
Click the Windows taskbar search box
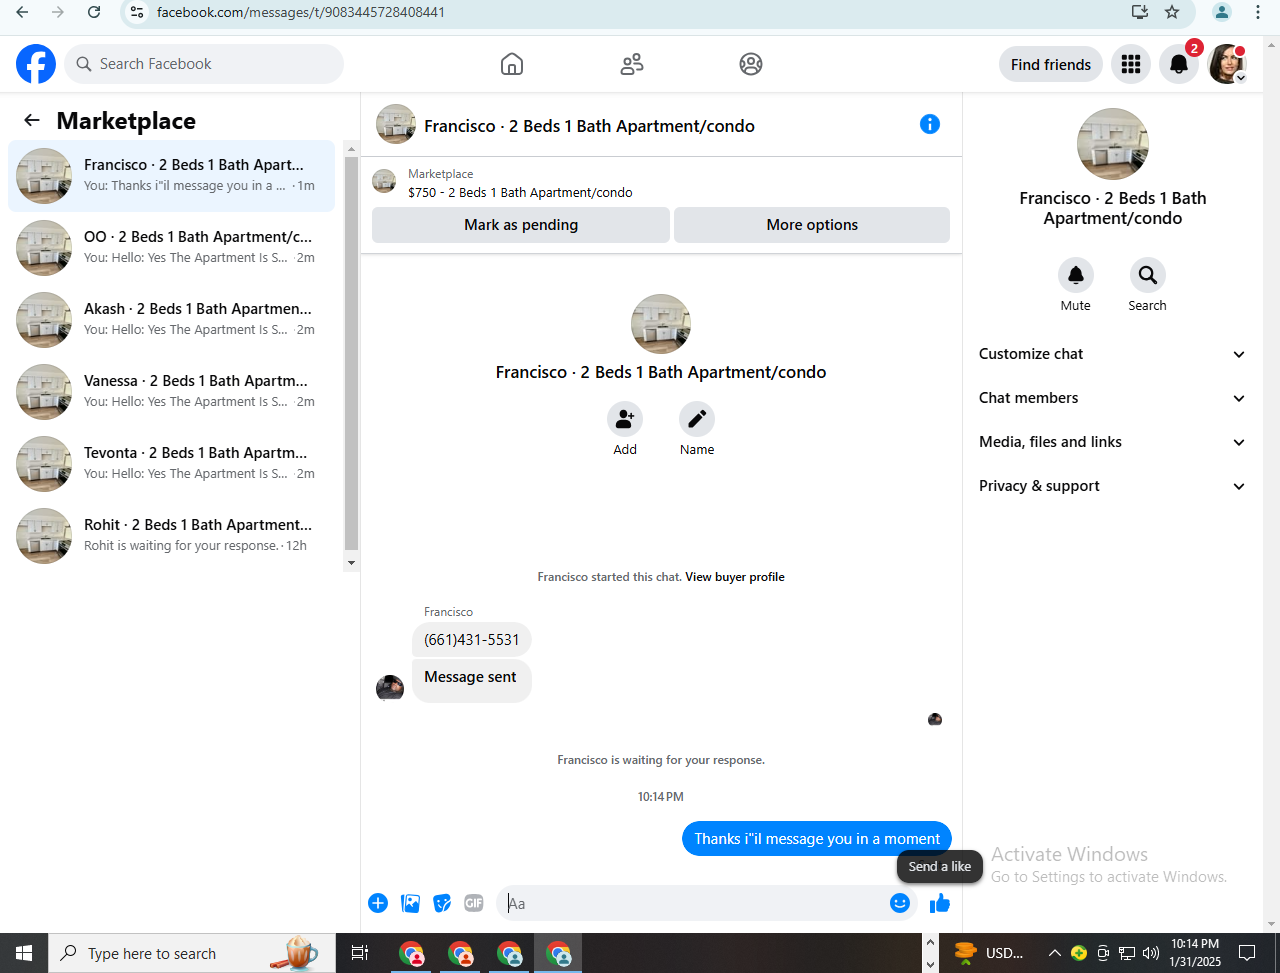(x=191, y=953)
